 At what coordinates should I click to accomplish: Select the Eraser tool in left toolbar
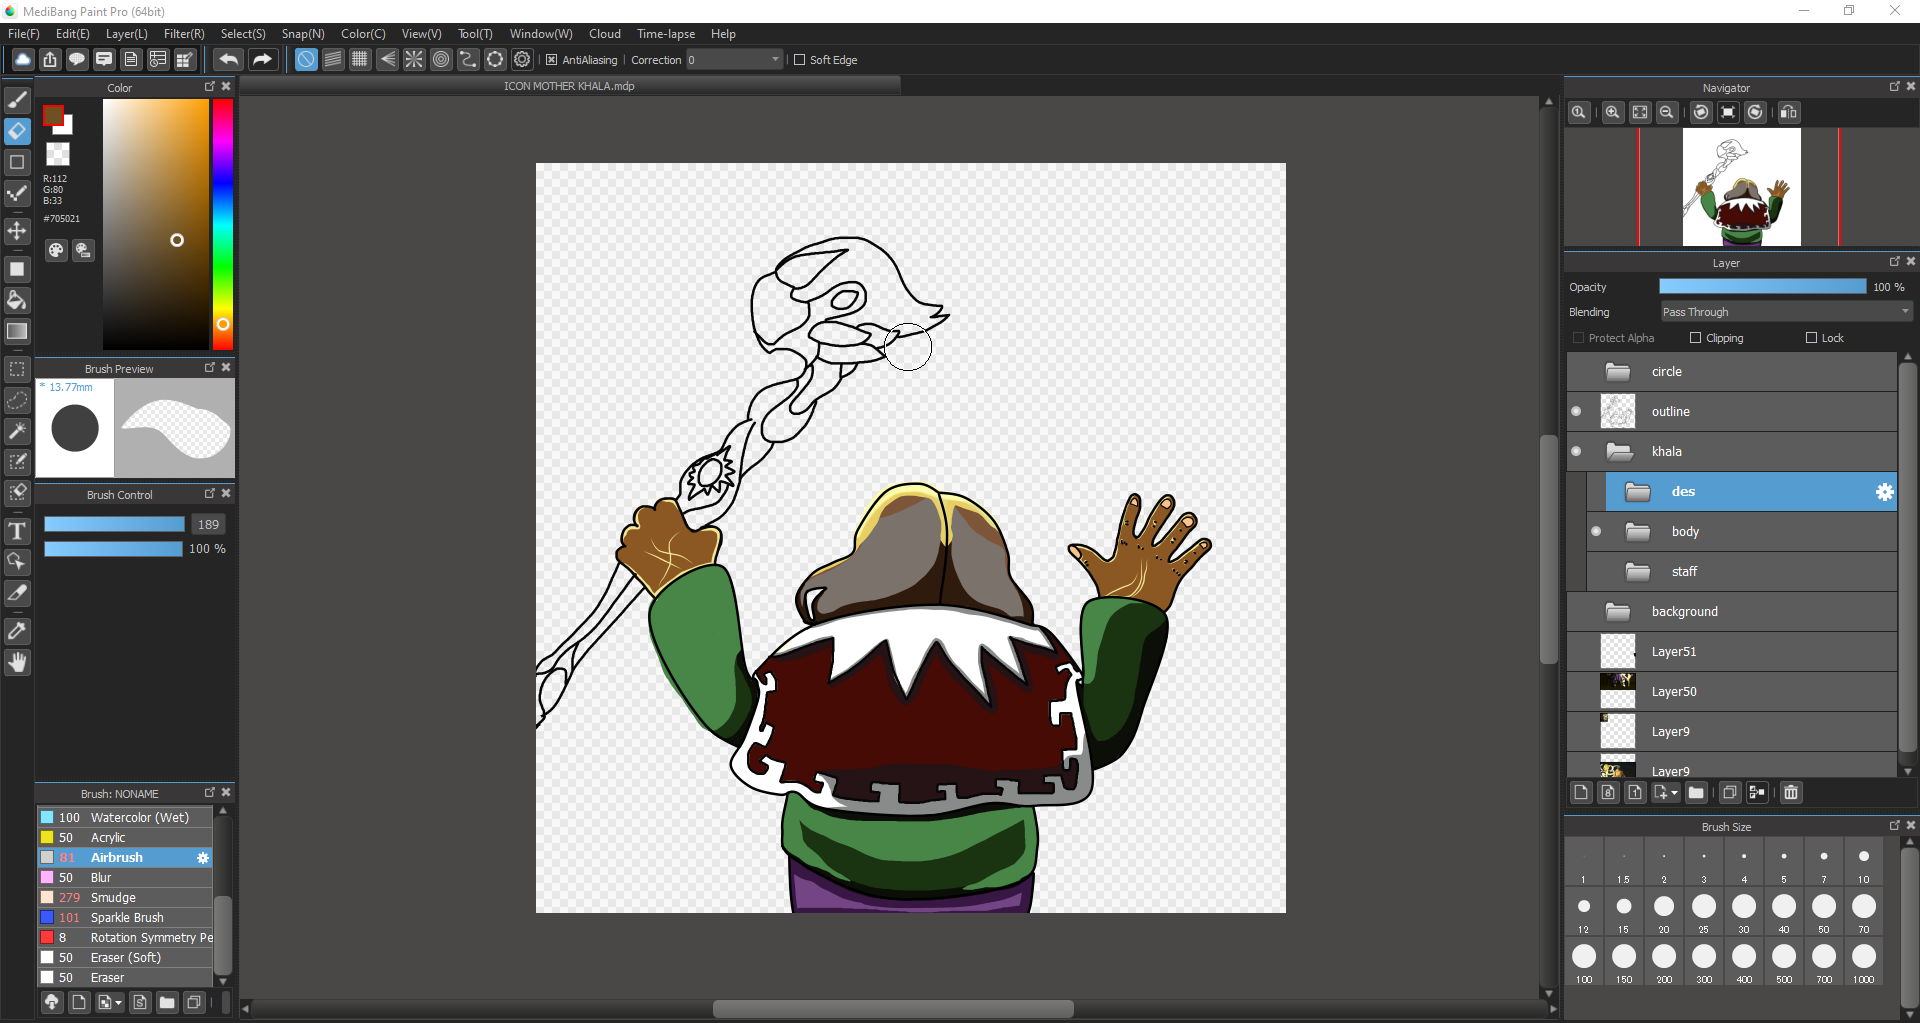(17, 131)
